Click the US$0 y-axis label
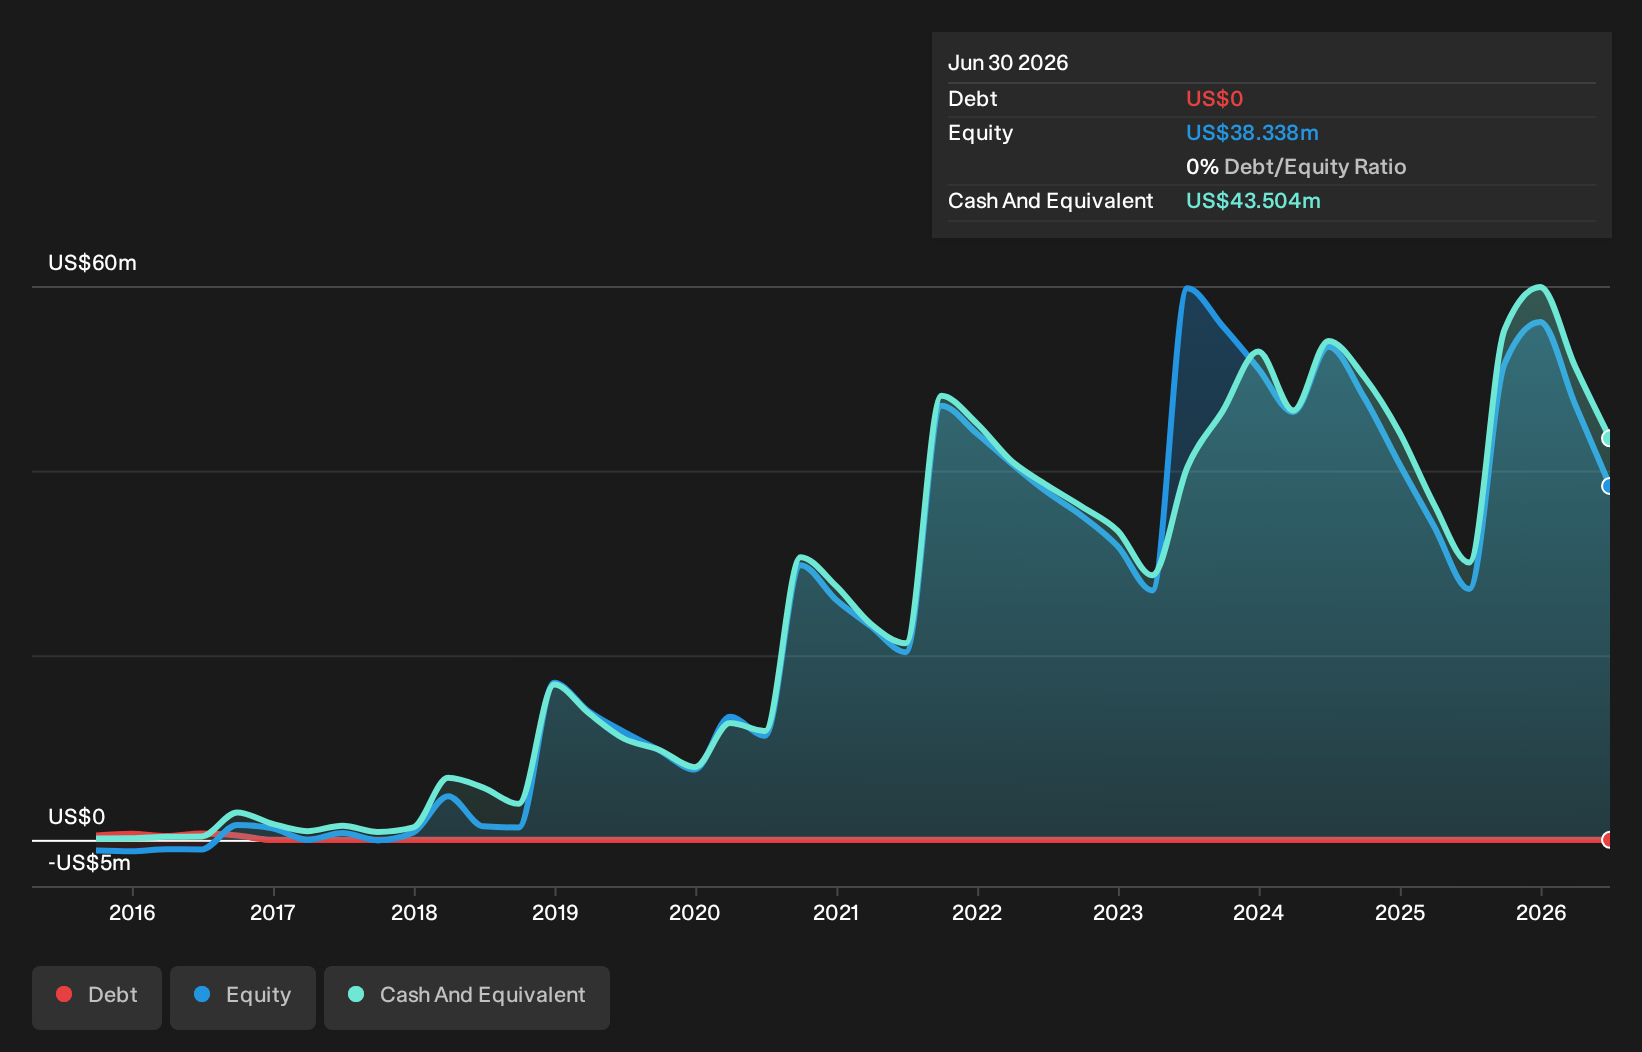The image size is (1642, 1052). (77, 817)
